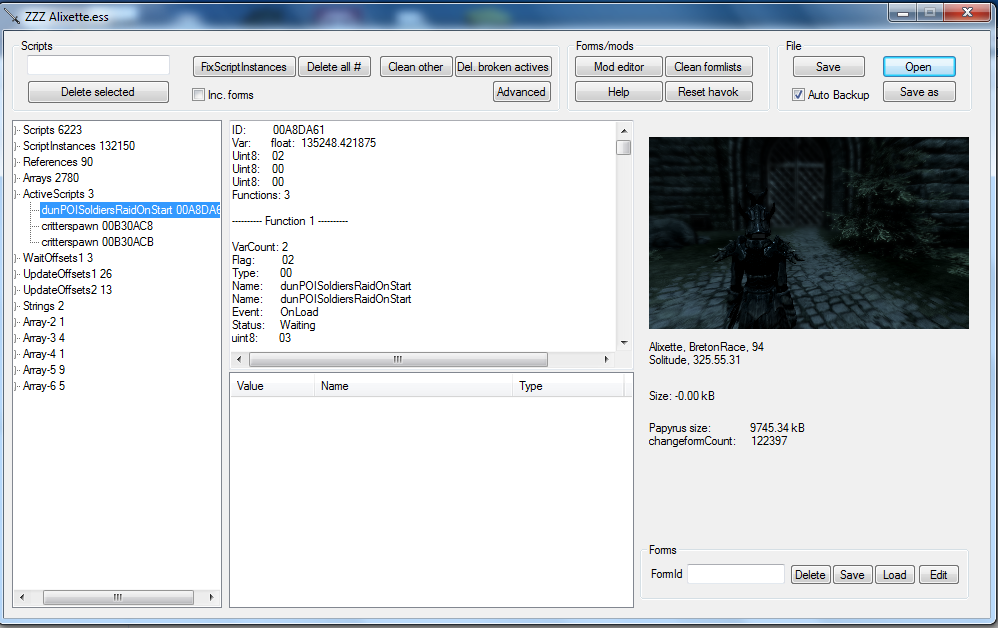Click the Save as button
This screenshot has height=628, width=998.
point(919,92)
